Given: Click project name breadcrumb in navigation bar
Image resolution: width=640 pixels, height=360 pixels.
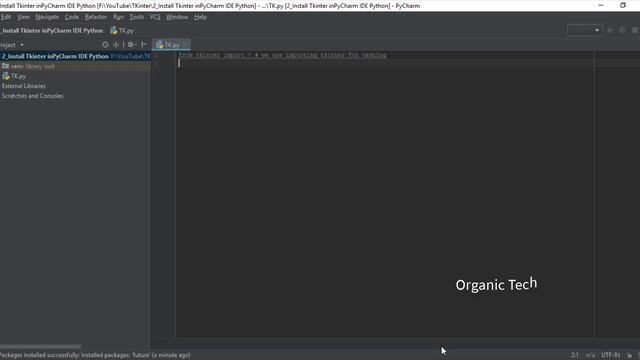Looking at the screenshot, I should point(52,31).
